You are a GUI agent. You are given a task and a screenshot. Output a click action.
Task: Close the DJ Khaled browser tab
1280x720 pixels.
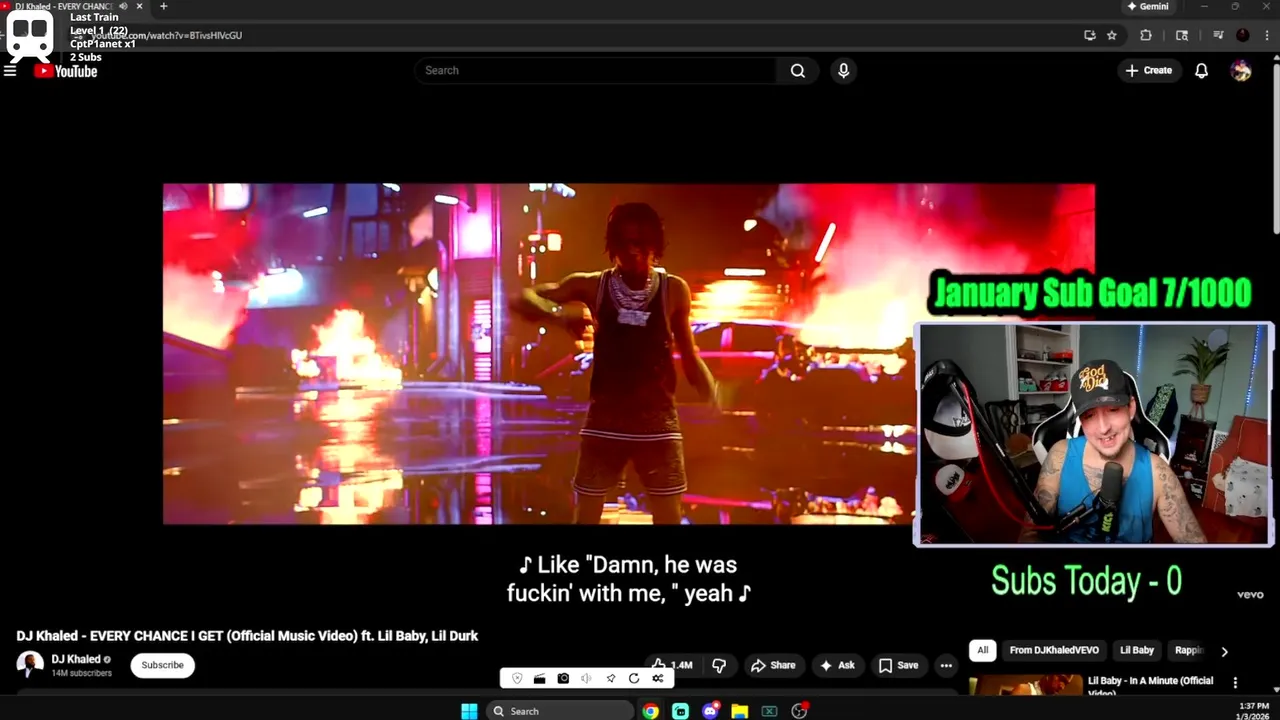pyautogui.click(x=139, y=6)
